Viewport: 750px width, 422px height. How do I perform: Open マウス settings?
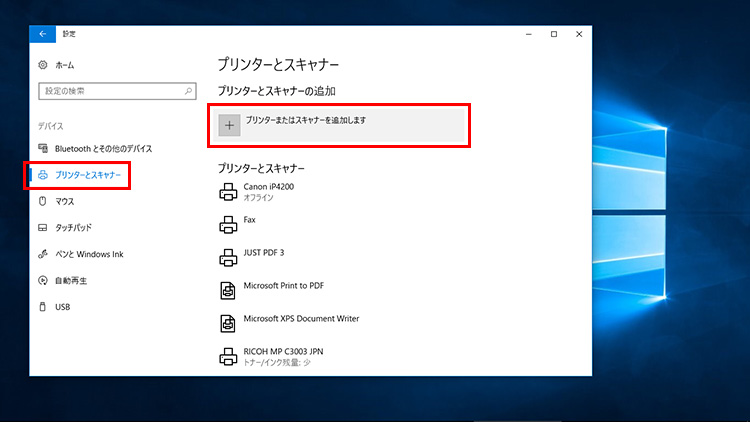pos(64,201)
